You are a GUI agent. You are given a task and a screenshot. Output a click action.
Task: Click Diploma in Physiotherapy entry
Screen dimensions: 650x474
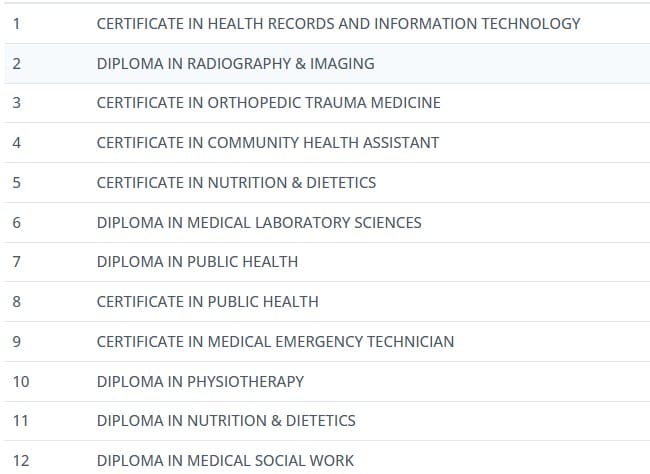(200, 382)
